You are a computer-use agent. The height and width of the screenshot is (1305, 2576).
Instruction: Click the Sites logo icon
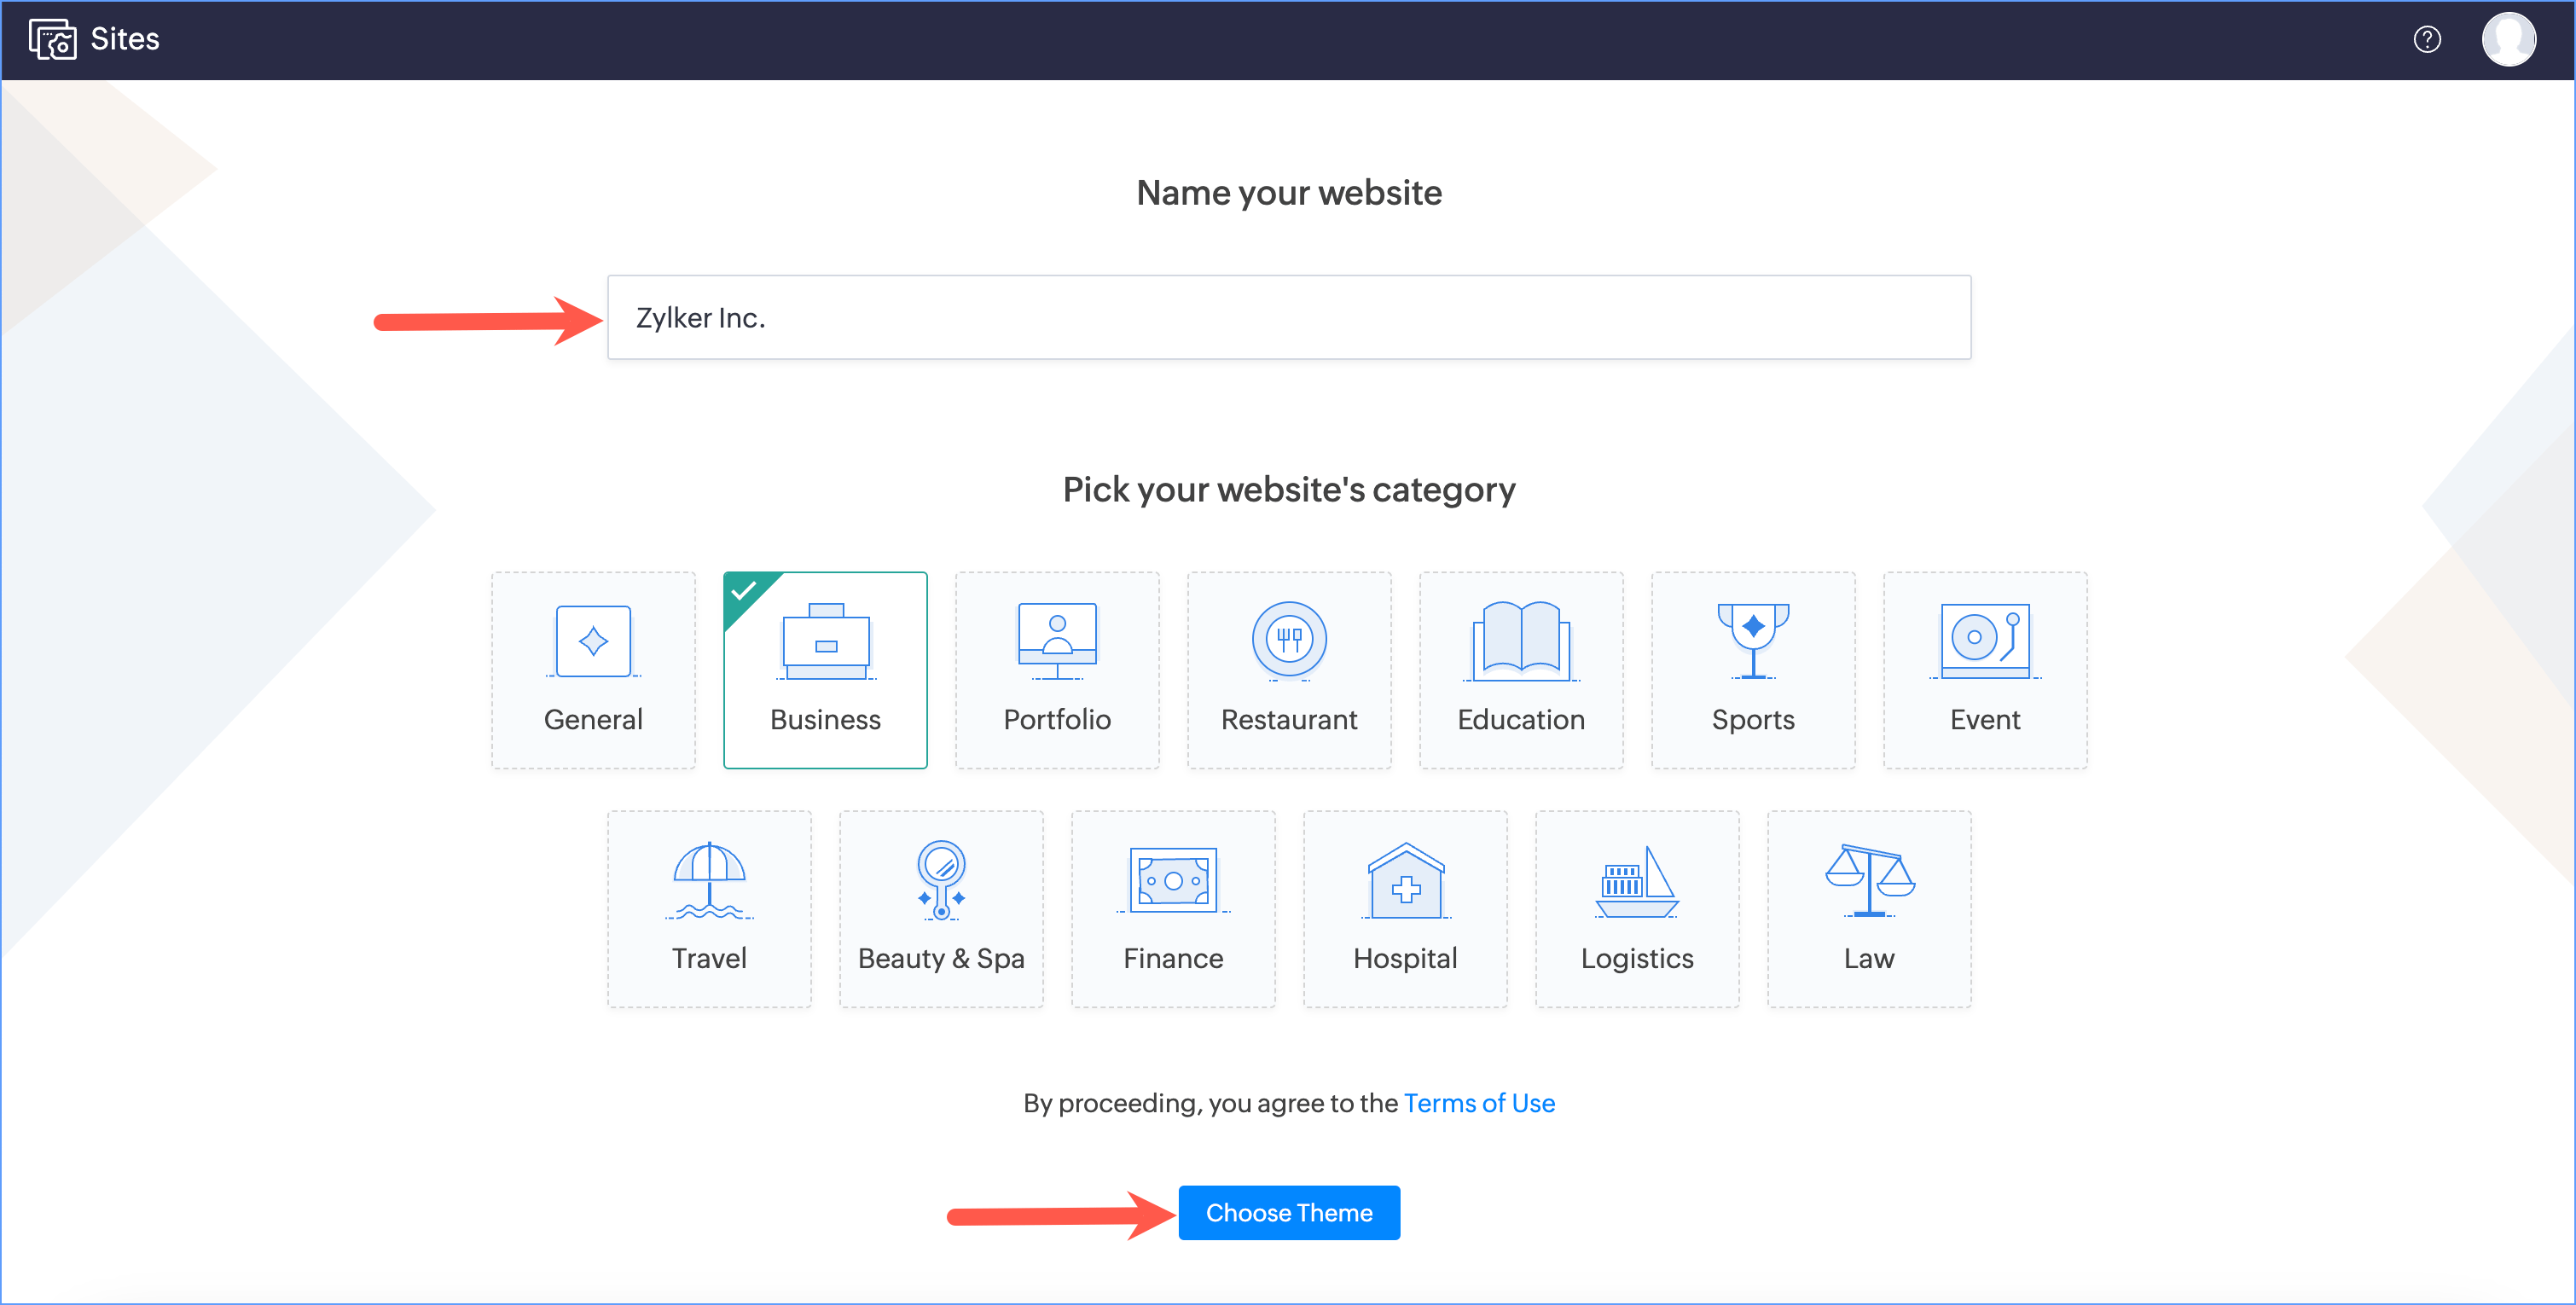[x=52, y=39]
